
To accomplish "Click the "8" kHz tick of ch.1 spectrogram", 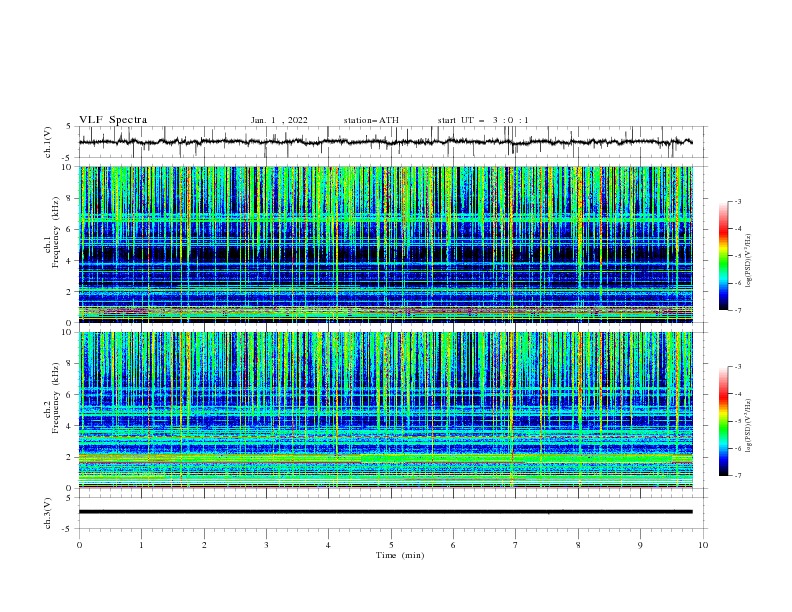I will coord(71,198).
